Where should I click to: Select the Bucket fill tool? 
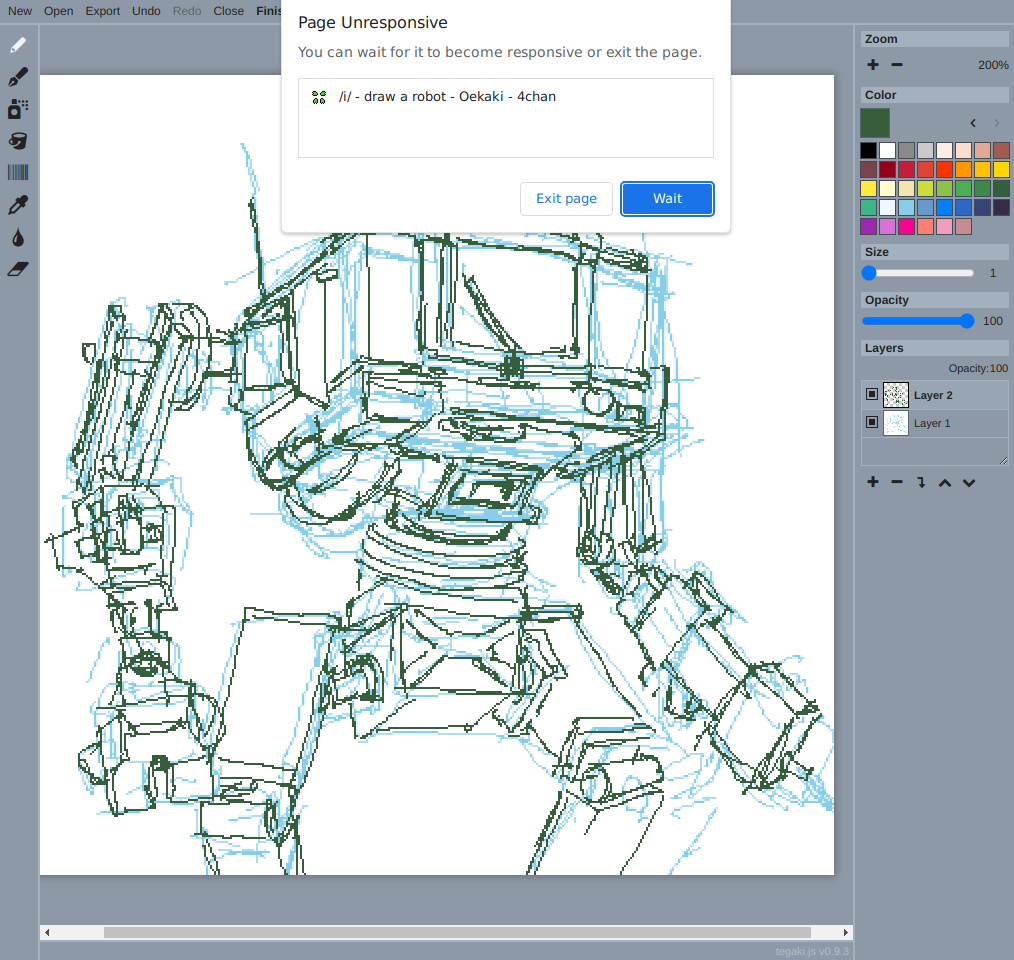coord(18,141)
